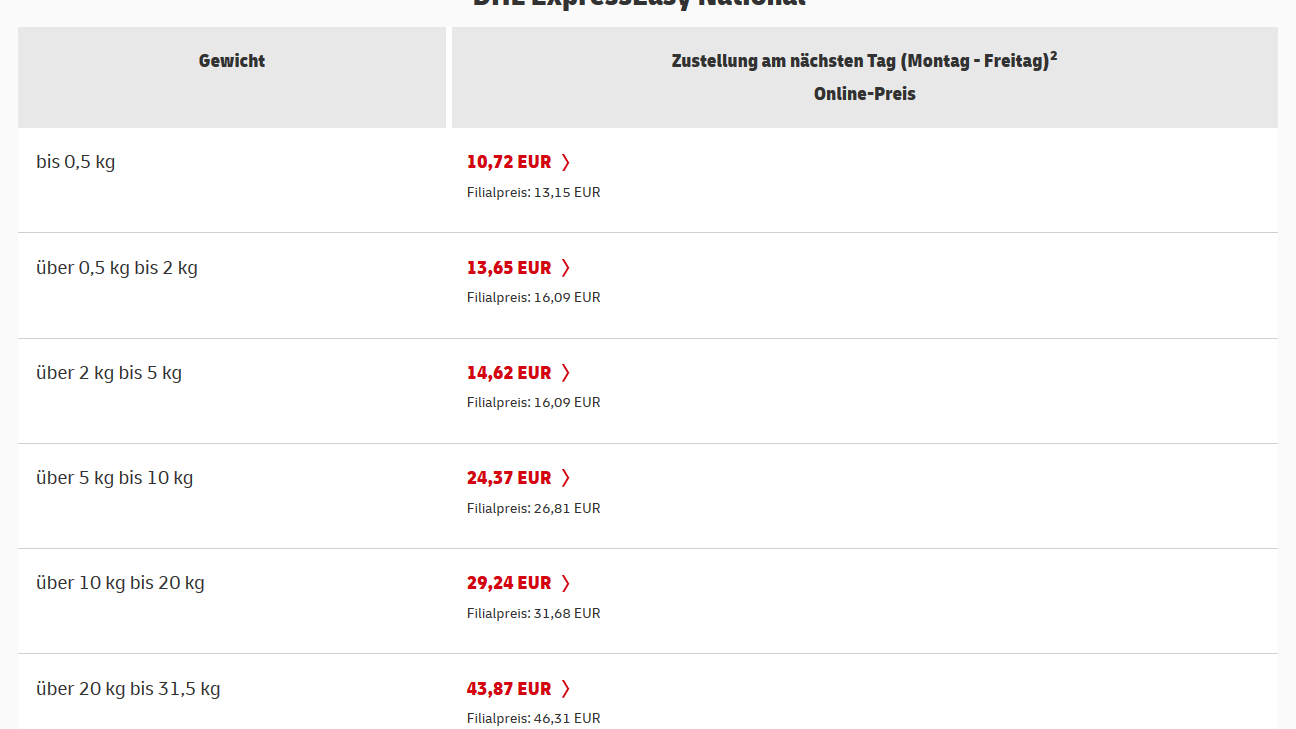This screenshot has width=1296, height=729.
Task: Open the 13,65 EUR price link
Action: (509, 267)
